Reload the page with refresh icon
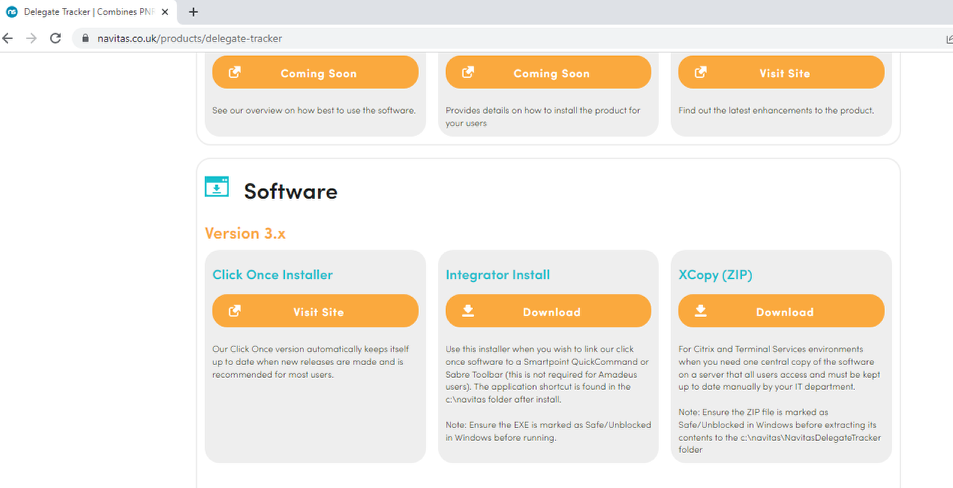953x488 pixels. click(55, 38)
